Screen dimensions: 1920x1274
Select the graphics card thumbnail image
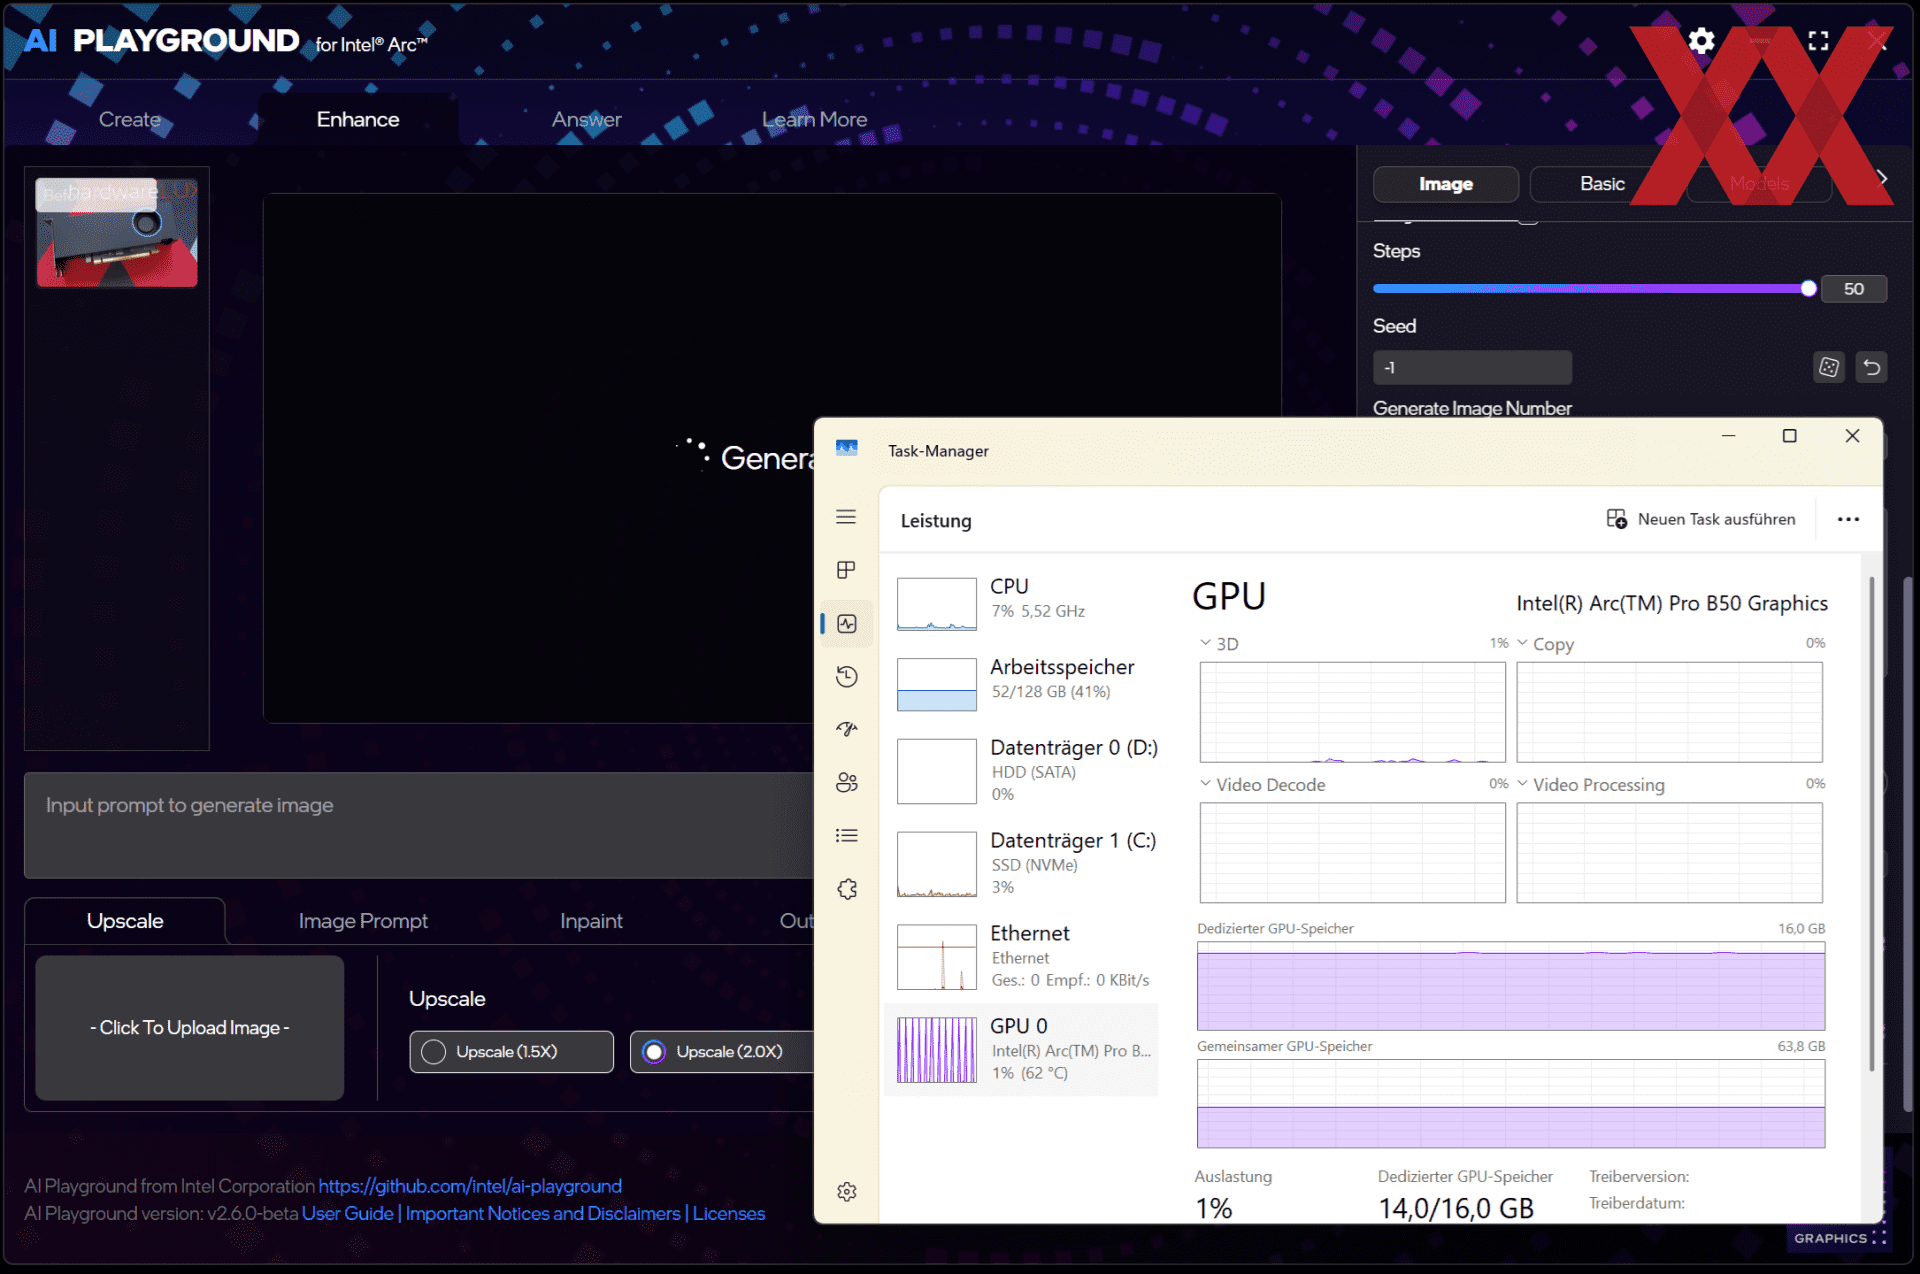click(117, 233)
